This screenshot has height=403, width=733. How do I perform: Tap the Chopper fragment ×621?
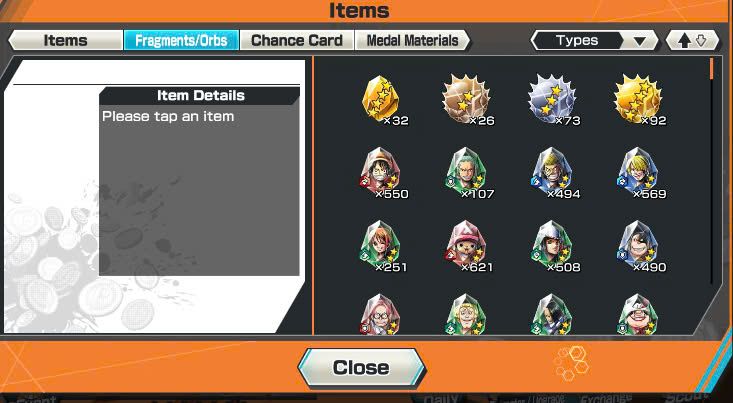(467, 246)
